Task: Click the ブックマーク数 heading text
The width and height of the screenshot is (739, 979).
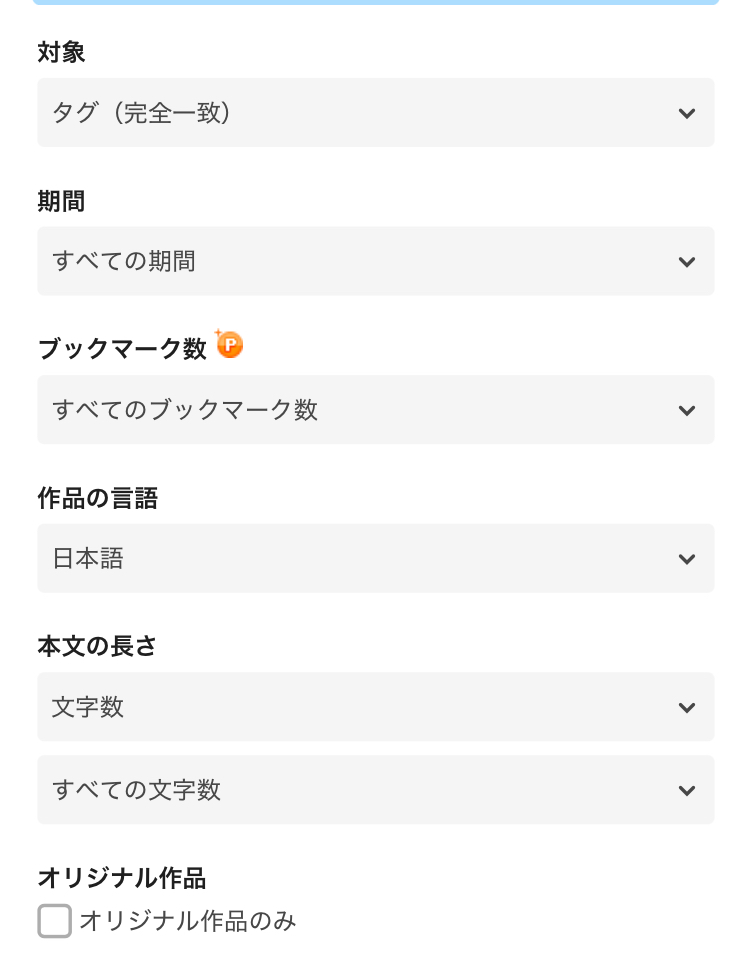Action: click(122, 349)
